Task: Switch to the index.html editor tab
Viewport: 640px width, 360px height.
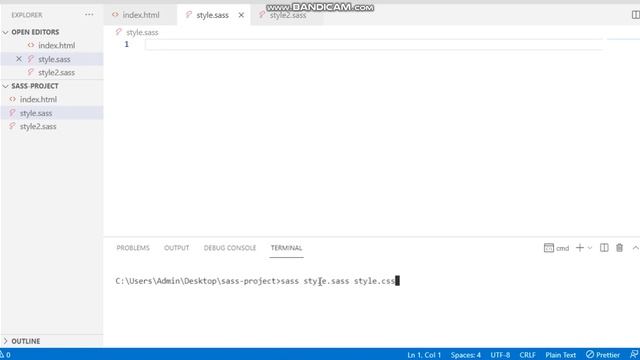Action: pyautogui.click(x=140, y=15)
